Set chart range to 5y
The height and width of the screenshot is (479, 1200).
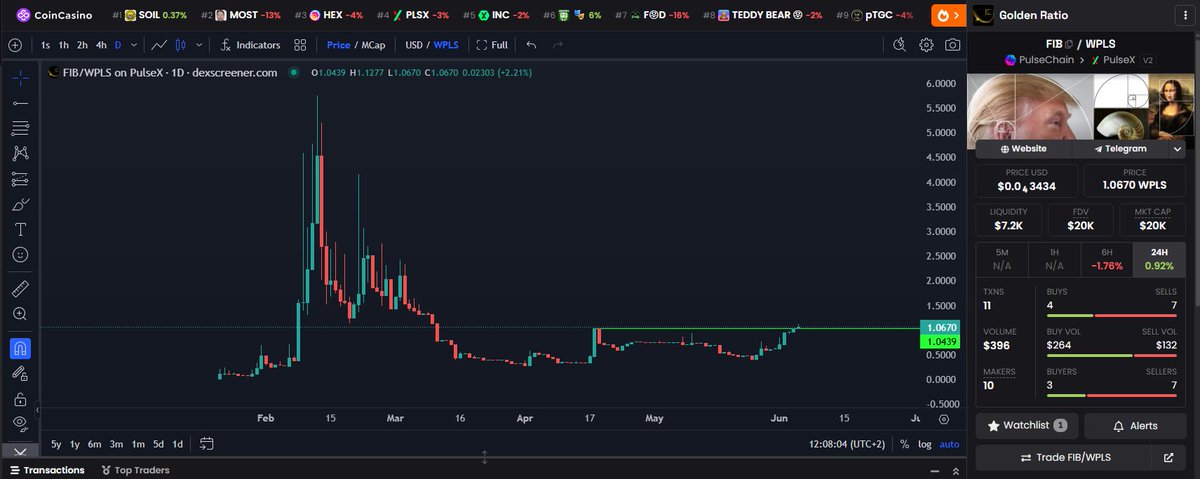pyautogui.click(x=56, y=444)
